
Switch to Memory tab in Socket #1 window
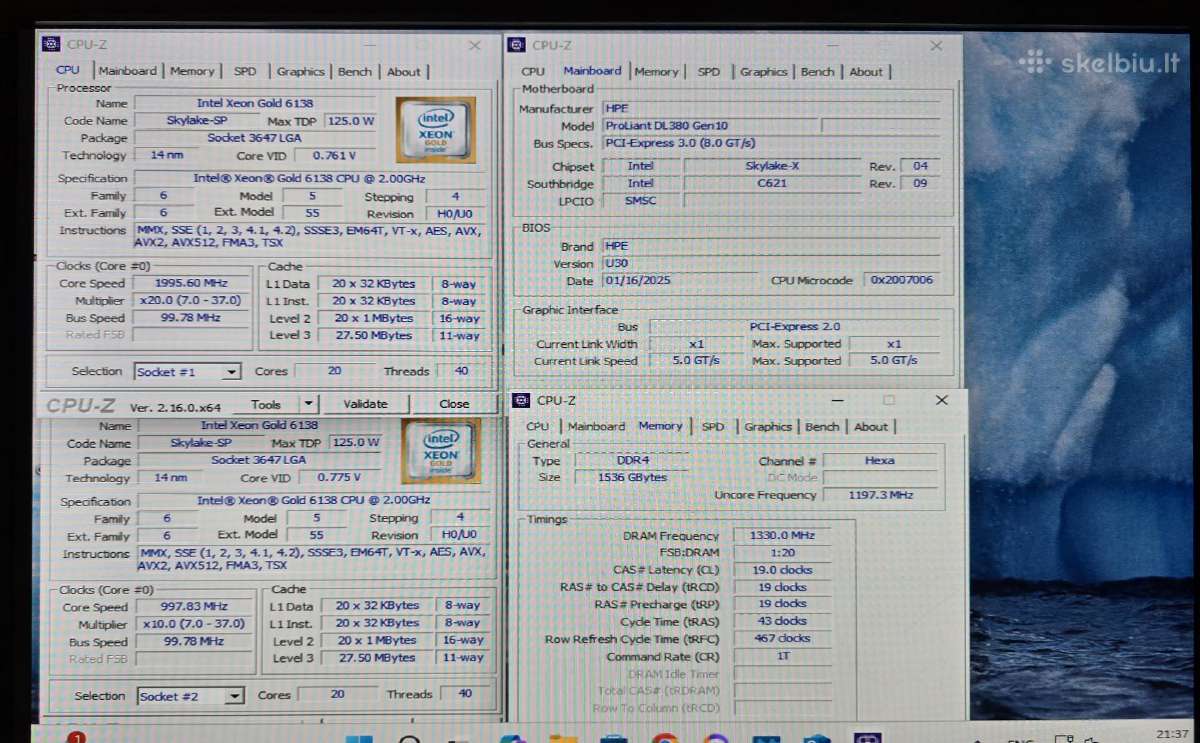(192, 71)
